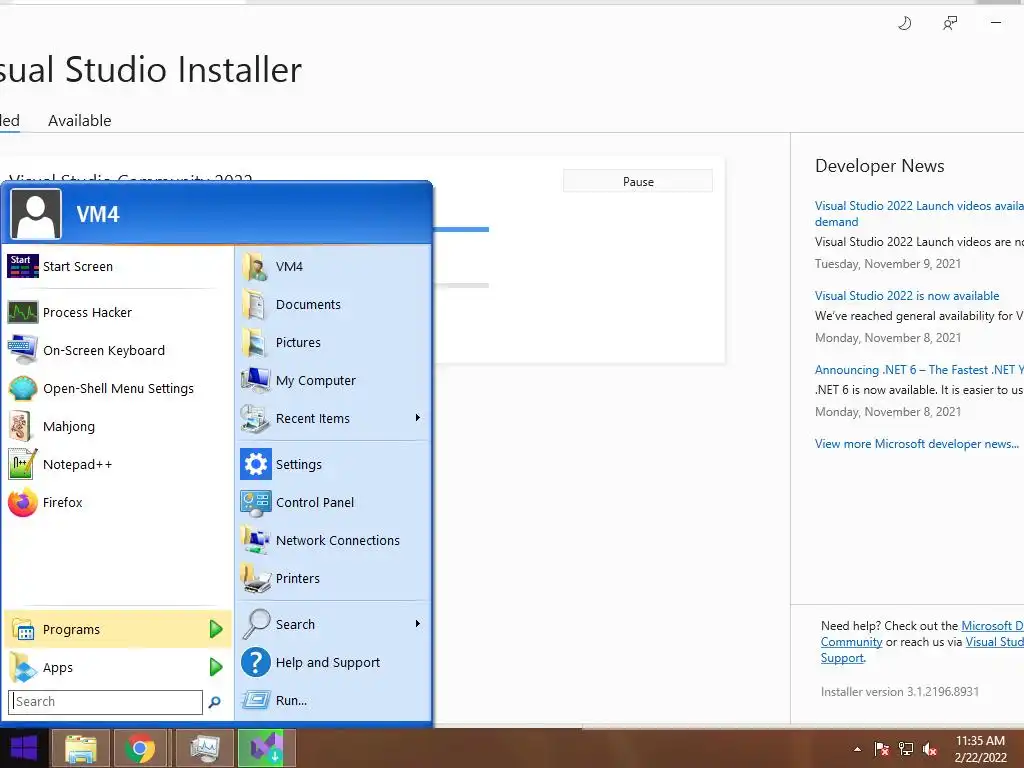Screen dimensions: 1024x768
Task: Open Printers folder
Action: [333, 577]
